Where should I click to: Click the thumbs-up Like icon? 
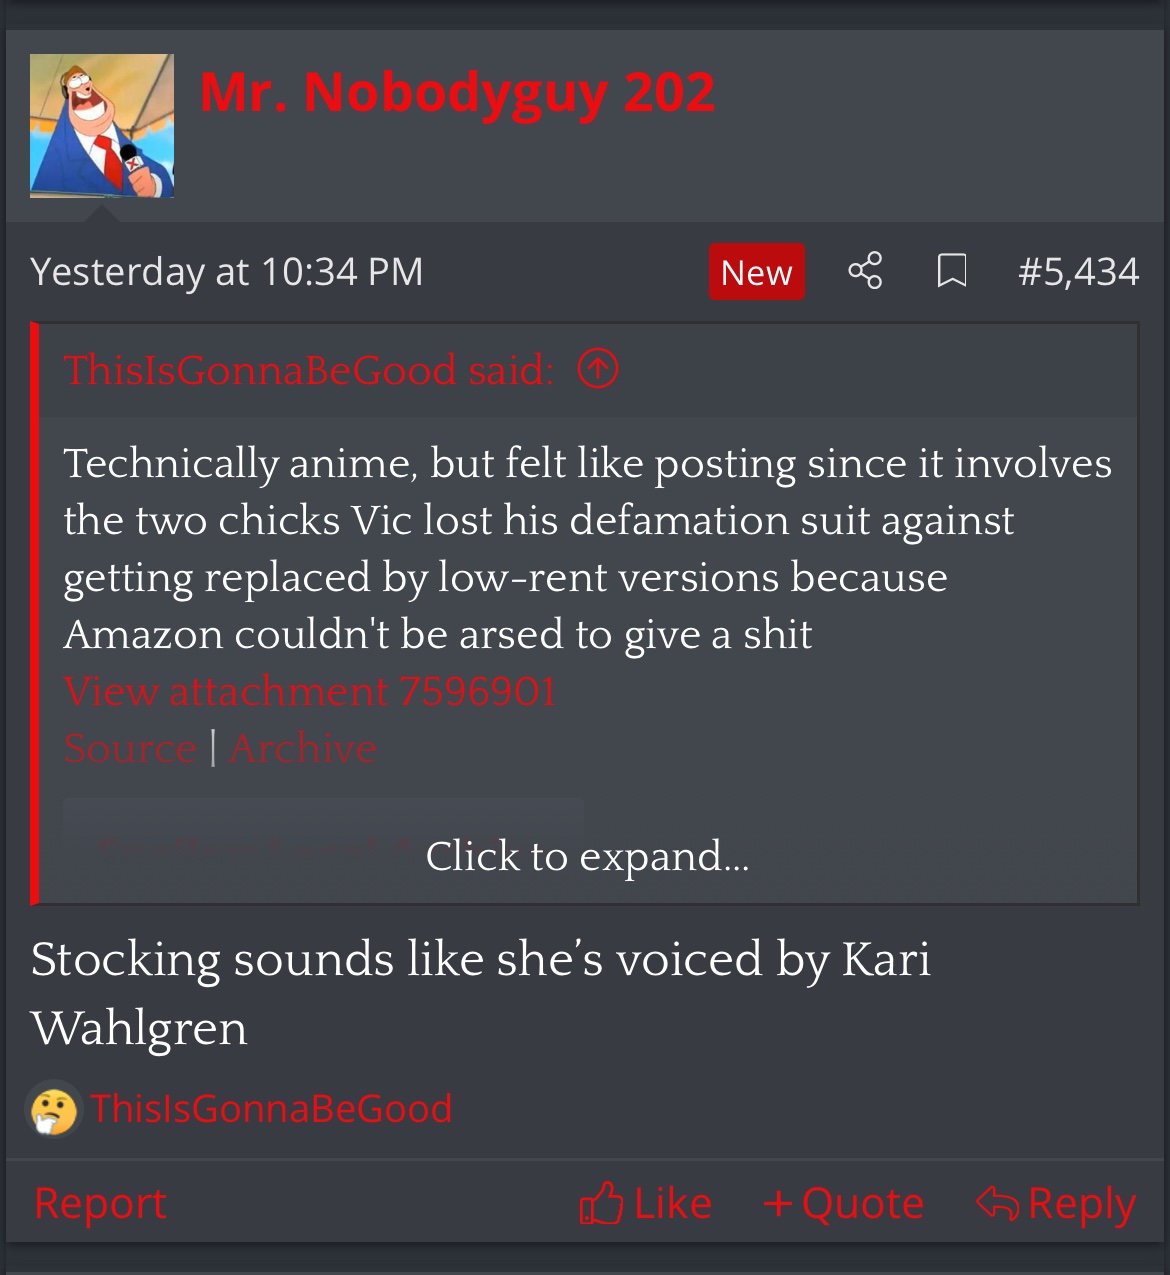click(x=601, y=1203)
